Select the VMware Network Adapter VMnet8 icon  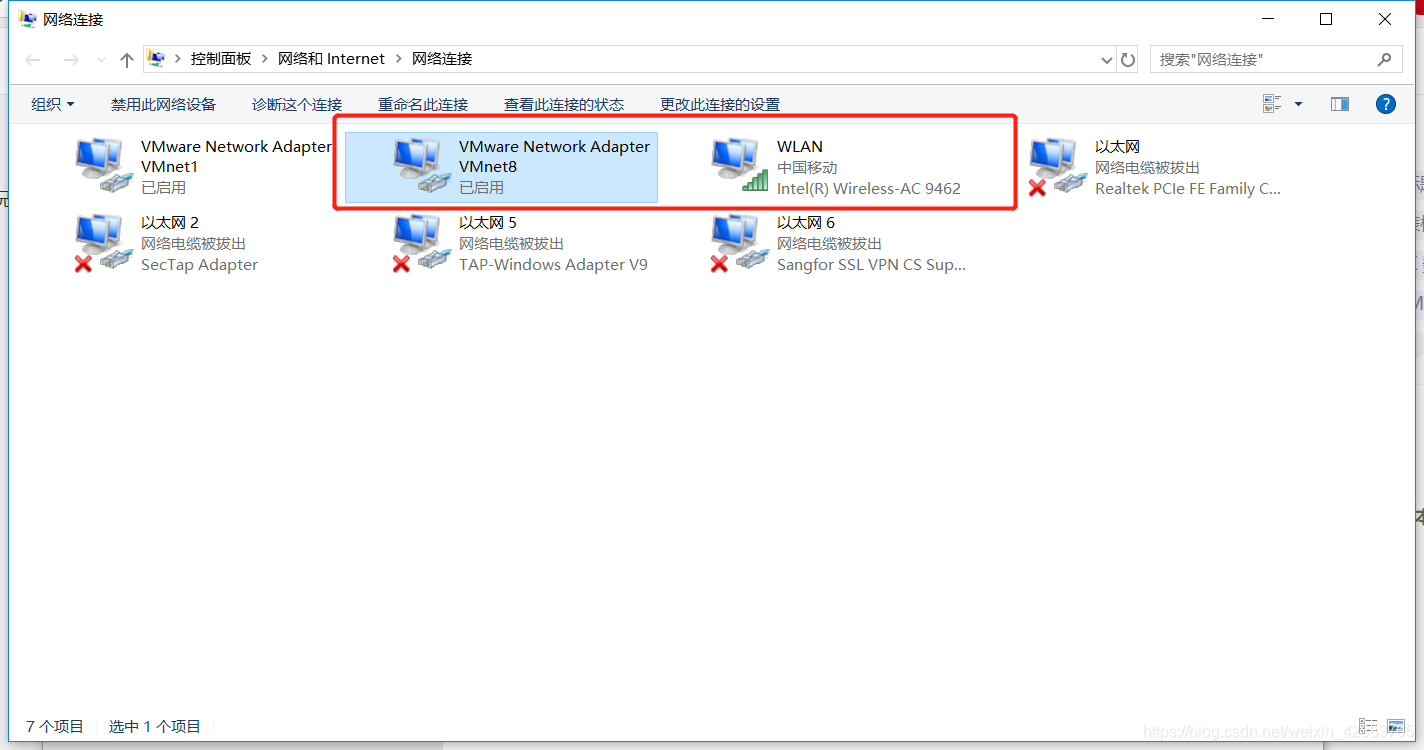pos(420,165)
